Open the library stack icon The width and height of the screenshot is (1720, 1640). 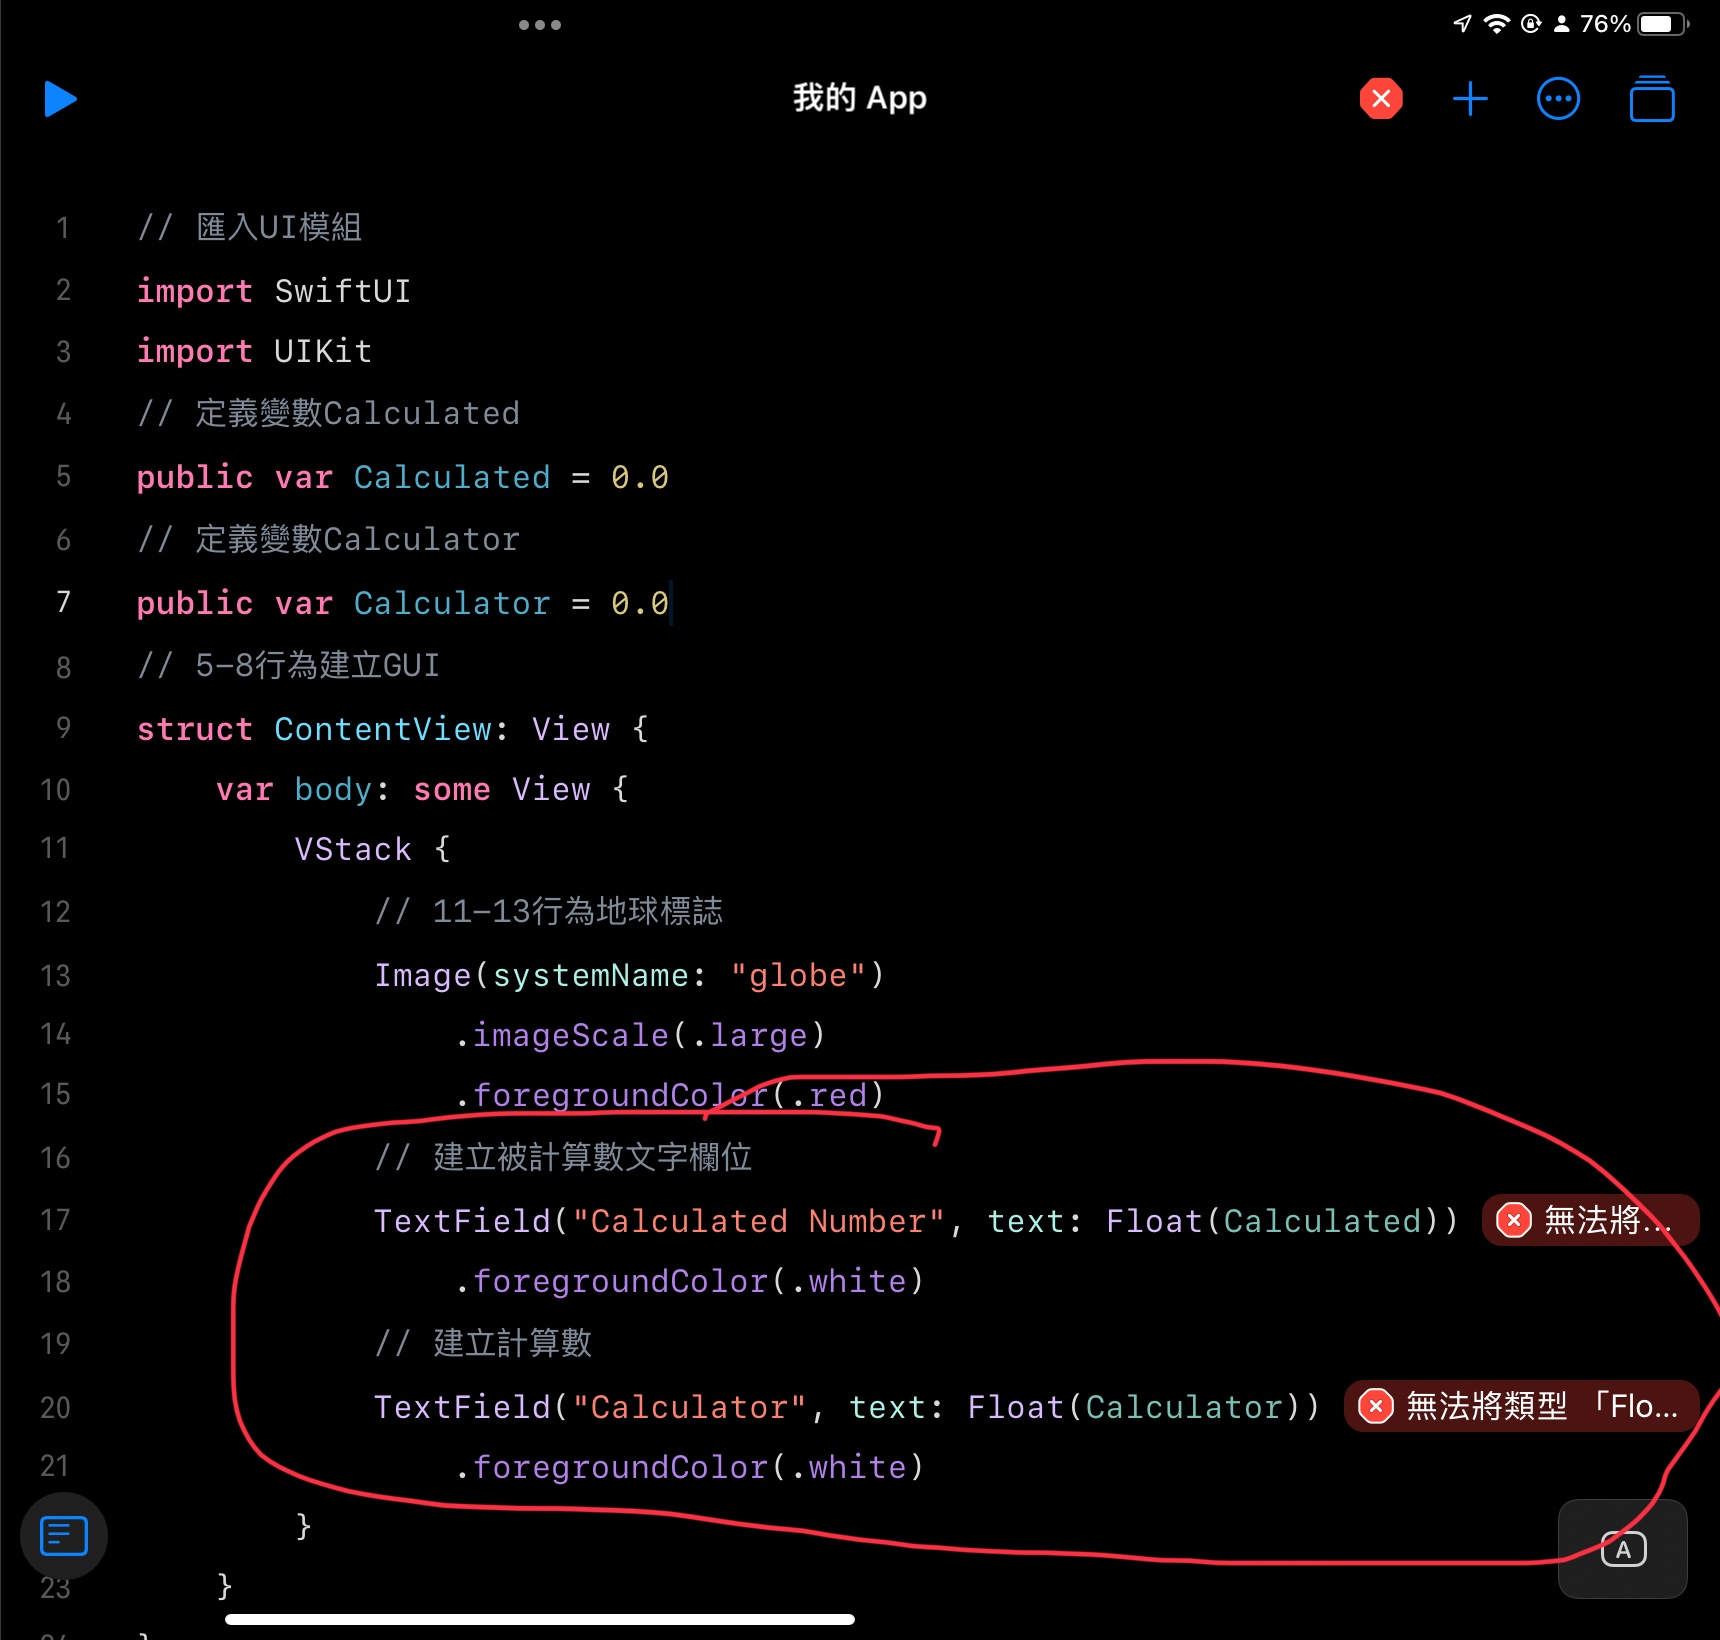pyautogui.click(x=1651, y=100)
